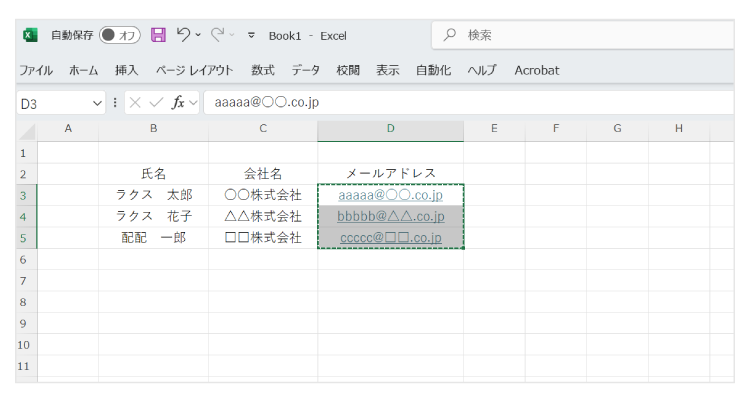Open the 表示 tab
This screenshot has height=402, width=750.
pyautogui.click(x=387, y=70)
